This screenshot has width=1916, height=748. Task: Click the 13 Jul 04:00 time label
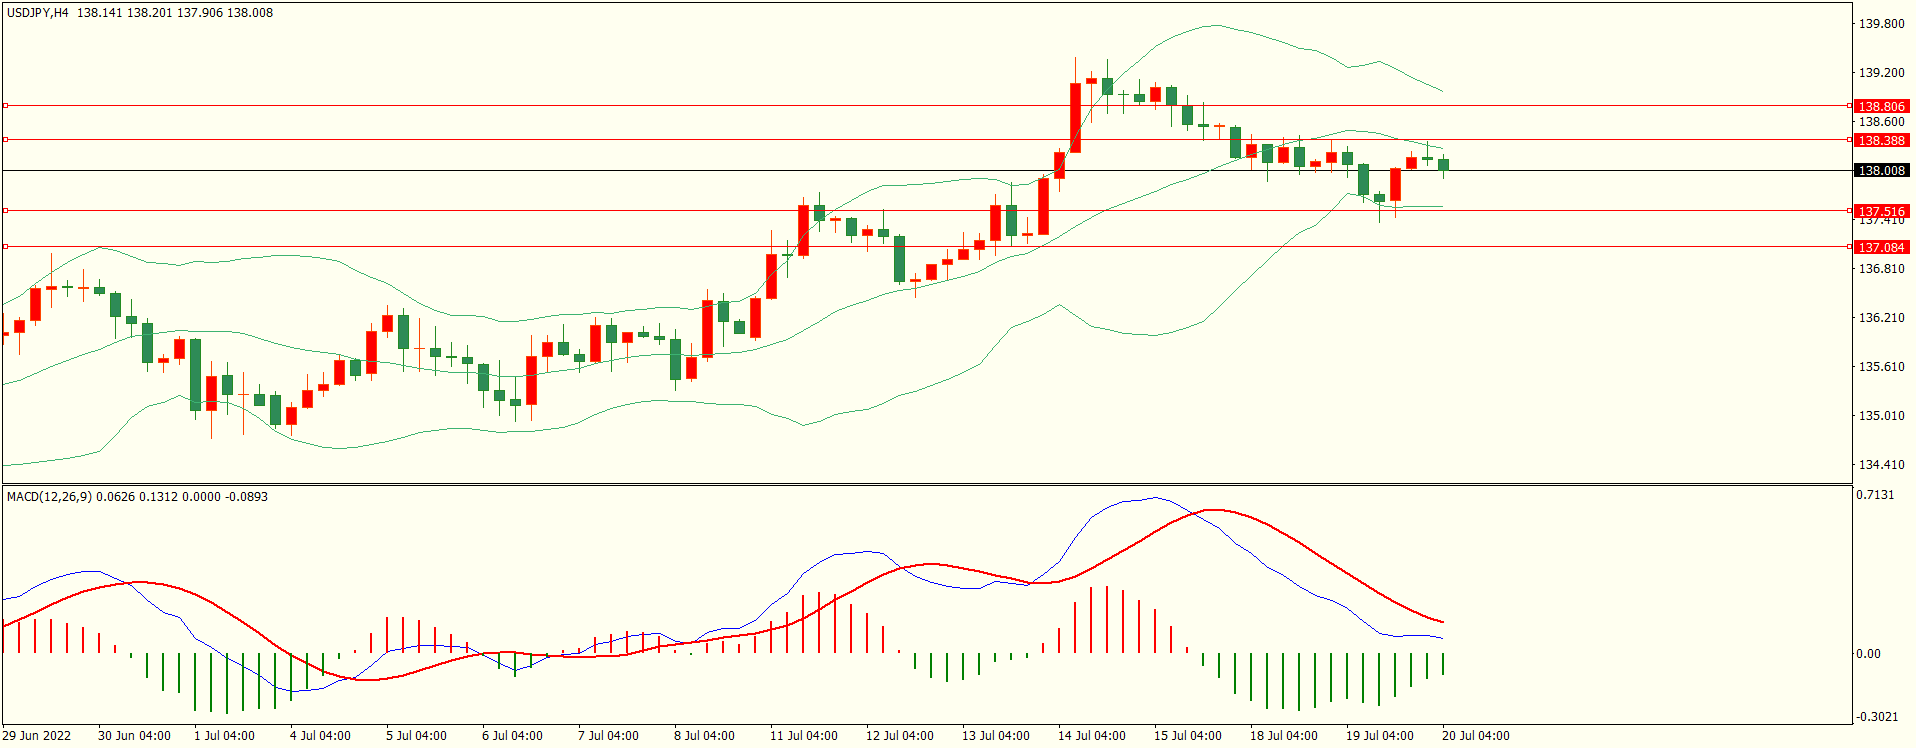pos(996,736)
